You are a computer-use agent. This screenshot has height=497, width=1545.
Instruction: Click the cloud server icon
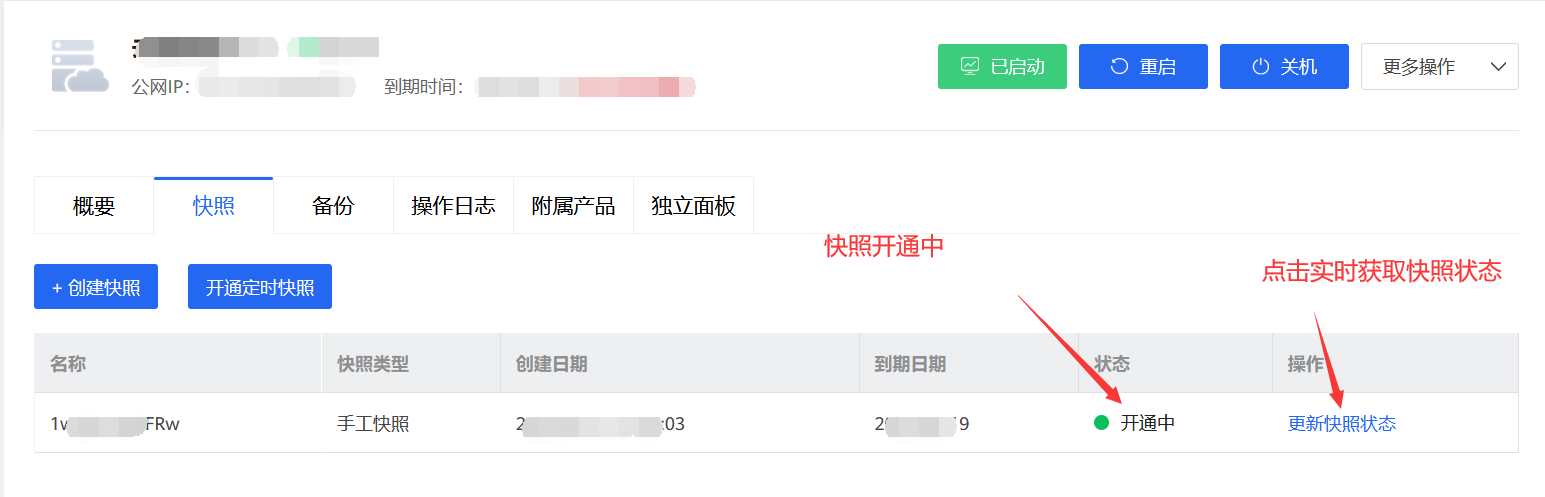[80, 66]
